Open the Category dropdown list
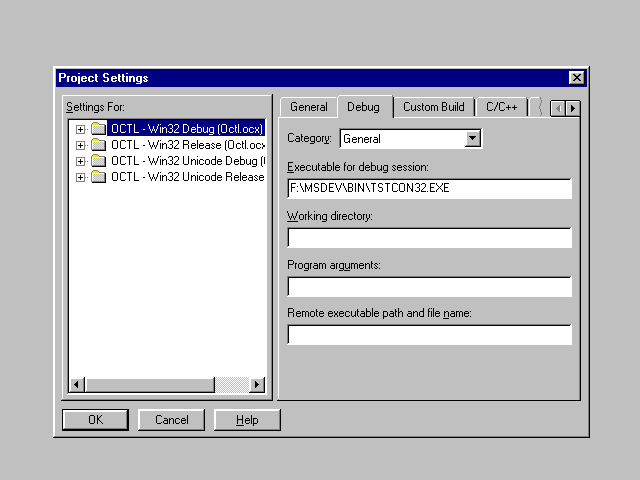Screen dimensions: 640x480 coord(473,139)
